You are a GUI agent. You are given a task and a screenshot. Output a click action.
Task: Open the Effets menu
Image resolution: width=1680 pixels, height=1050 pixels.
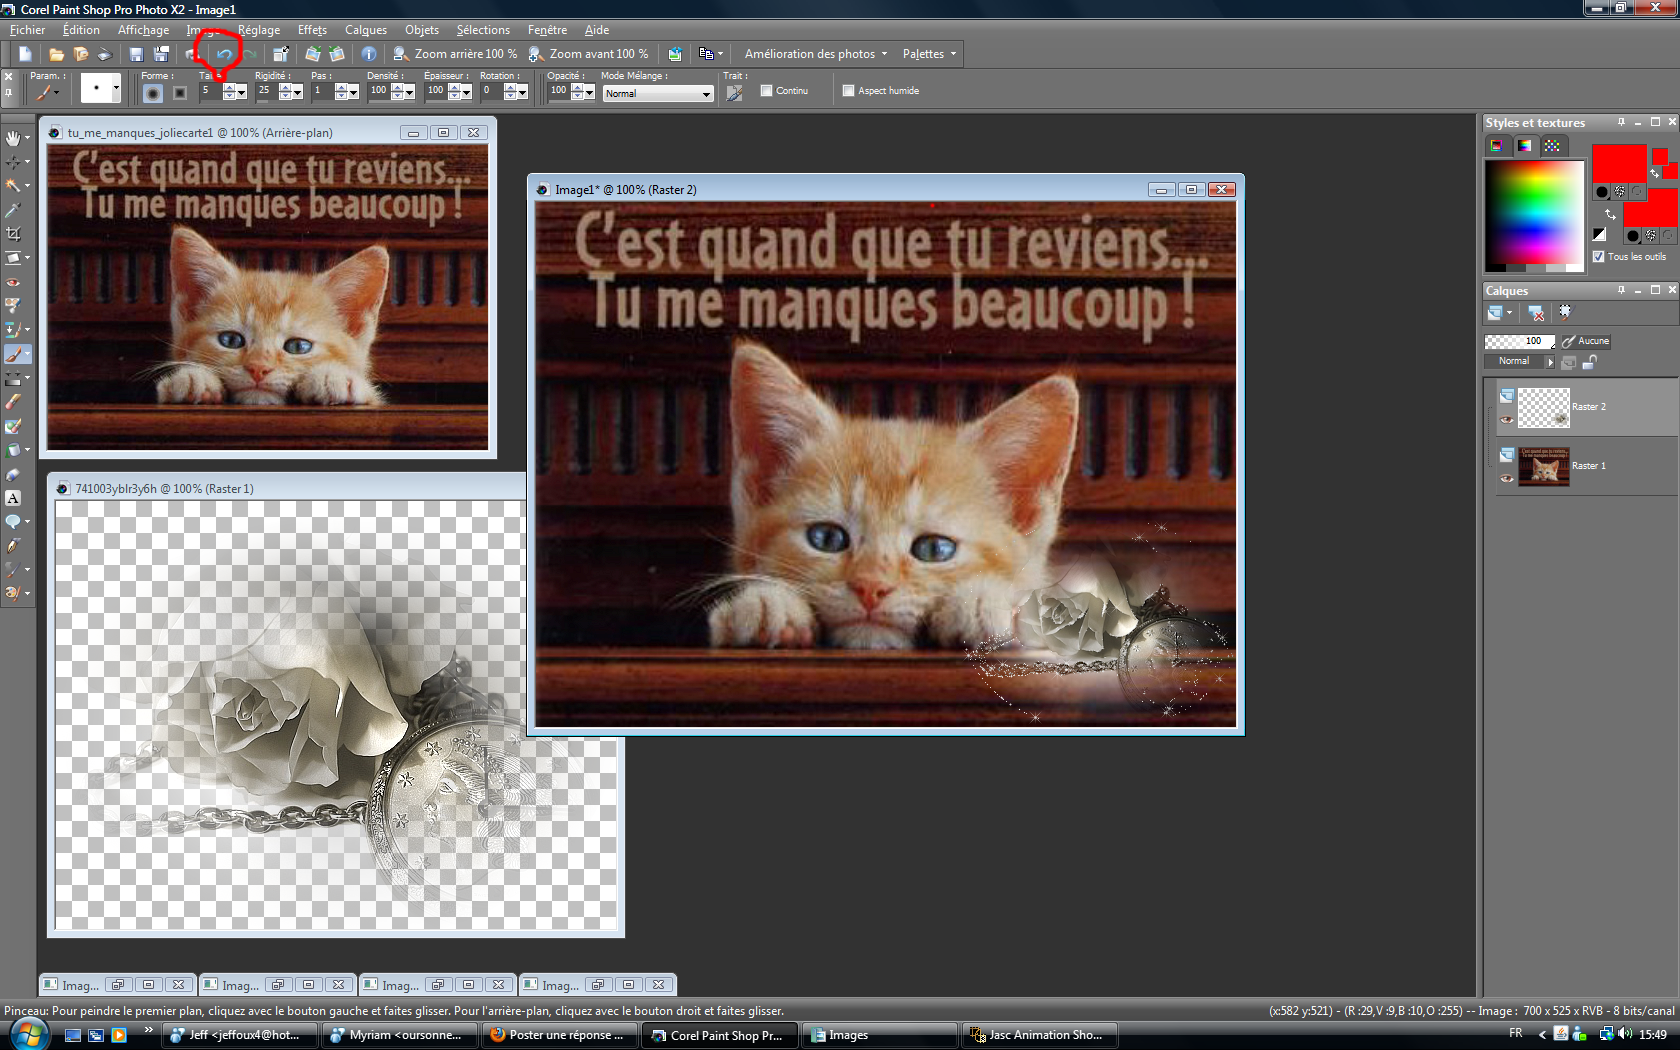[312, 30]
